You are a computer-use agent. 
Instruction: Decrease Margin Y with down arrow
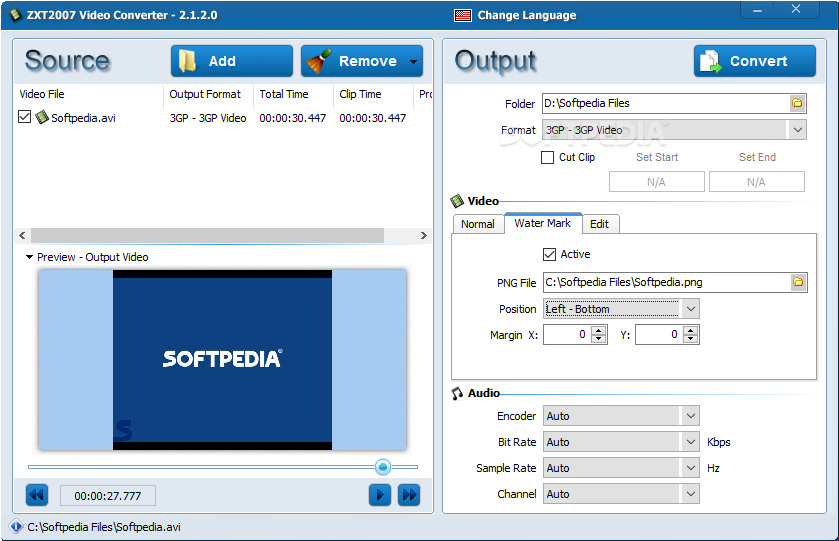tap(691, 339)
